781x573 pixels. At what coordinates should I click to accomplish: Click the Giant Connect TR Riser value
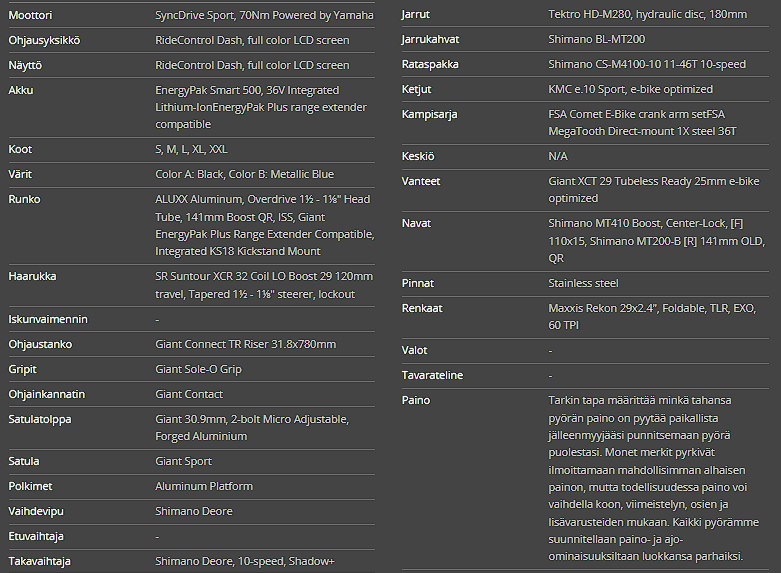(245, 344)
